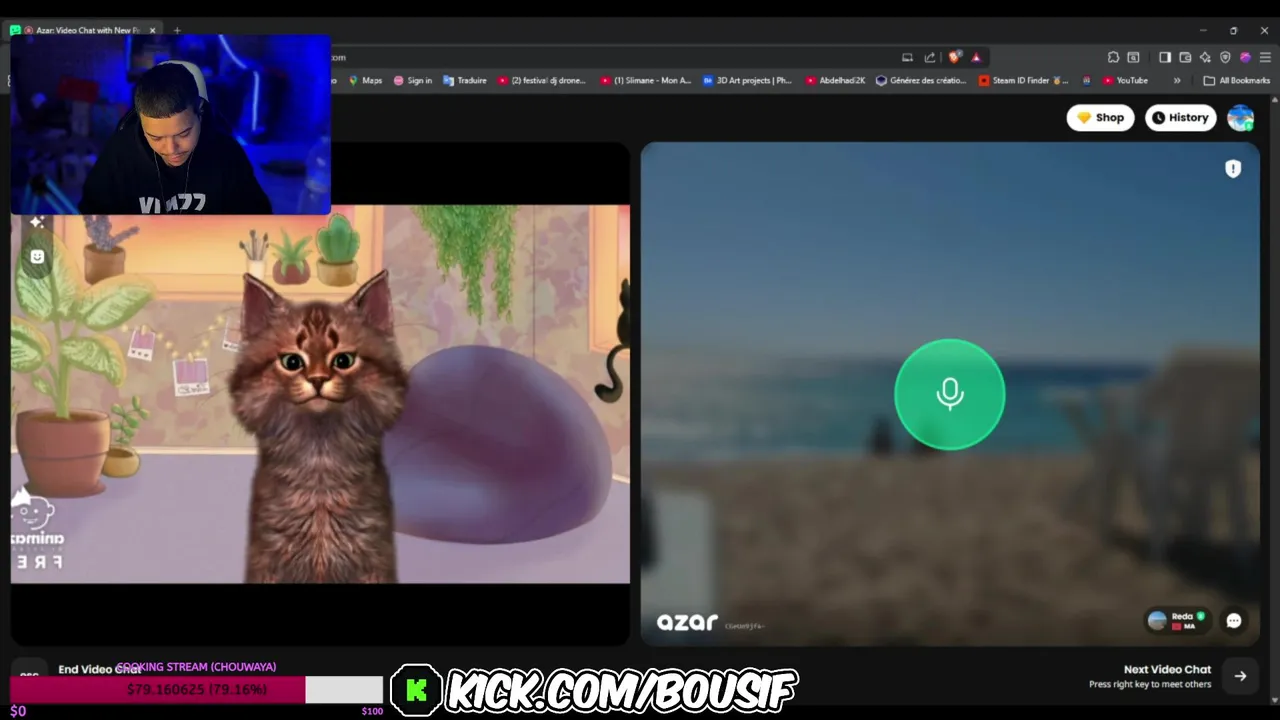Open the Brave Rewards triangle icon
The image size is (1280, 720).
coord(976,57)
